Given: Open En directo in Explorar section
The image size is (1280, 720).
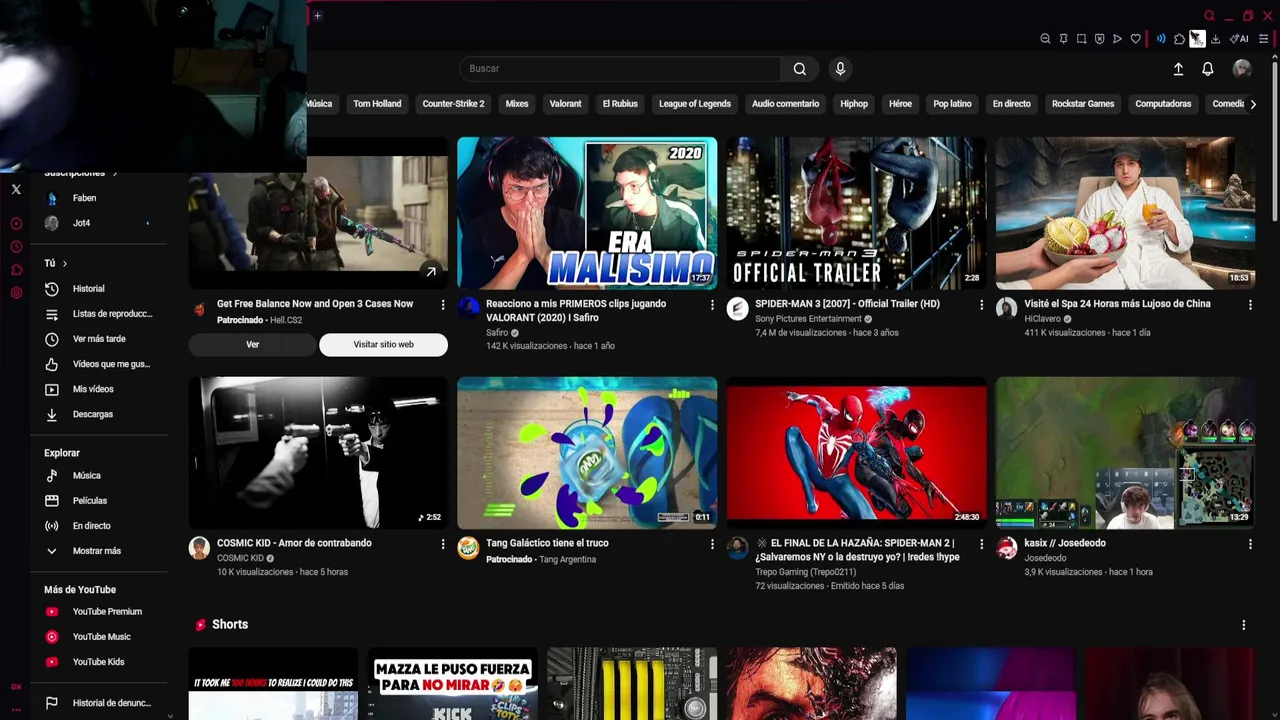Looking at the screenshot, I should click(x=91, y=526).
